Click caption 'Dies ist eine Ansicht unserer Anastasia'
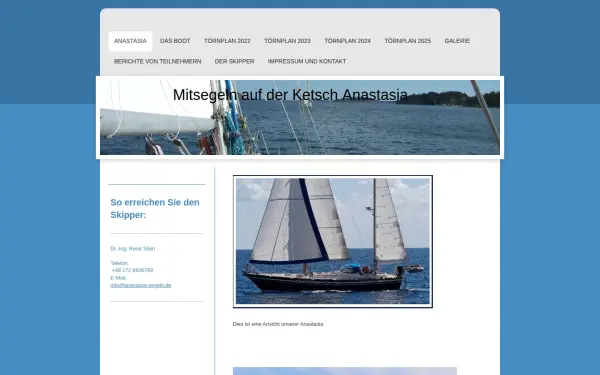The height and width of the screenshot is (375, 600). (x=278, y=324)
